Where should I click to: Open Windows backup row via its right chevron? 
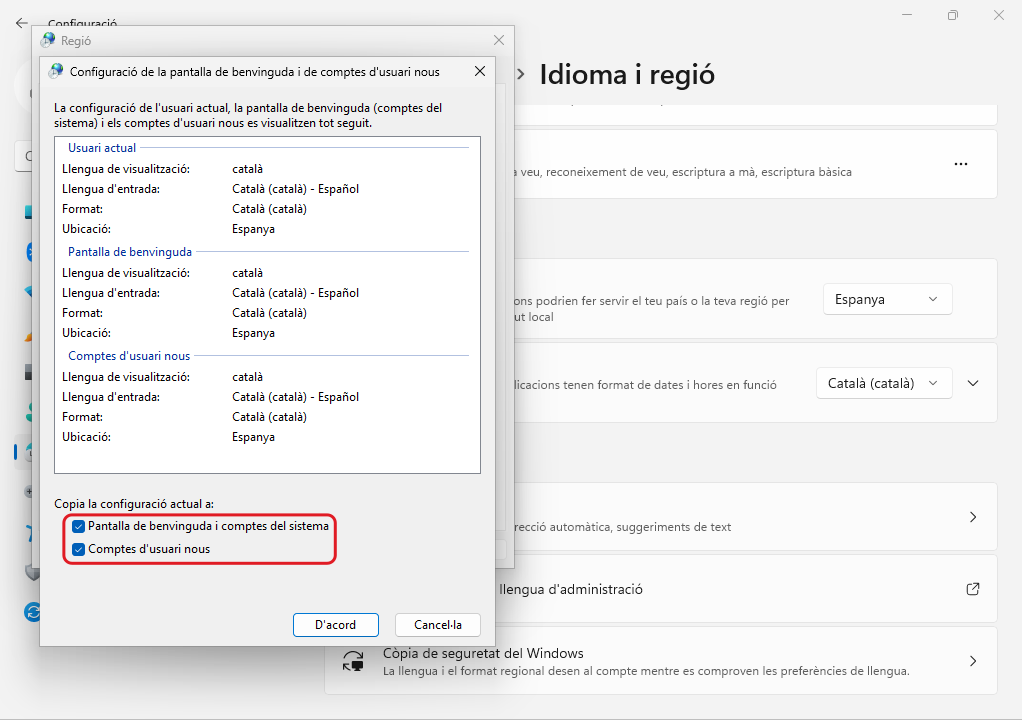pos(973,661)
